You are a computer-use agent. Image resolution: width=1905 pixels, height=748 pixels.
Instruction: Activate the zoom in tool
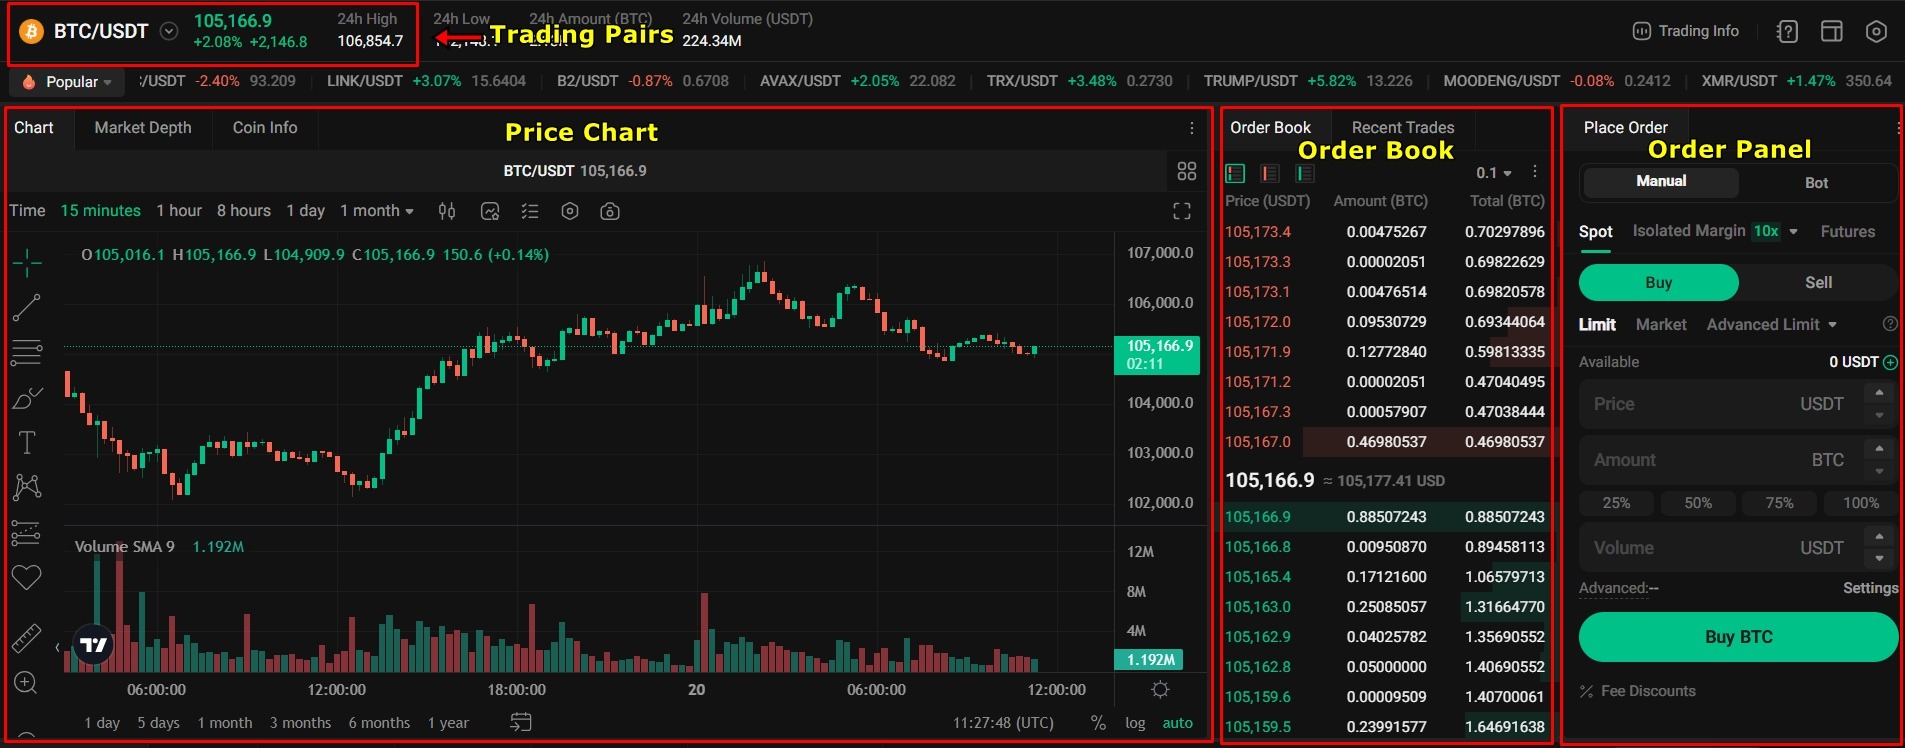(26, 683)
